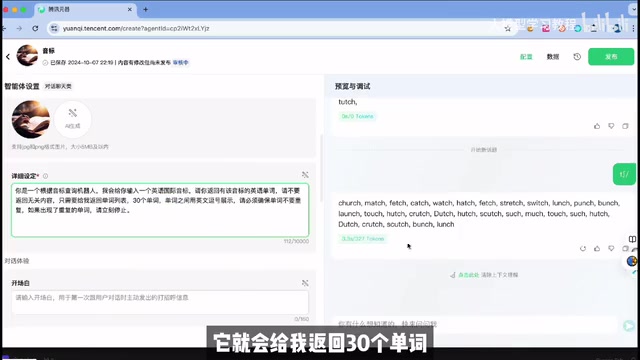This screenshot has width=640, height=360.
Task: Thumbs up the church word list reply
Action: 597,248
